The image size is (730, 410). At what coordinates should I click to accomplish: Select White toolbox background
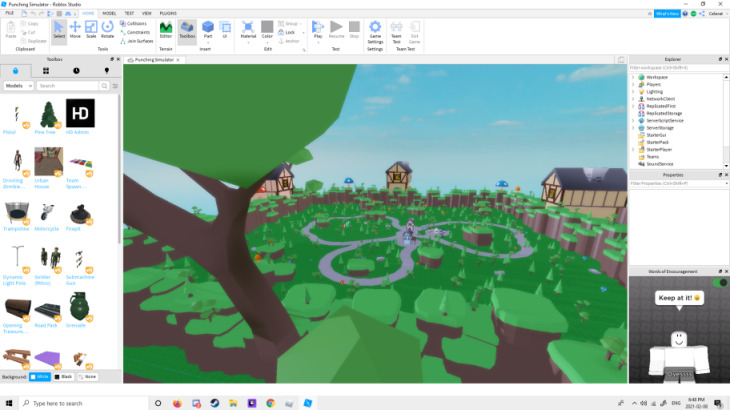(40, 376)
